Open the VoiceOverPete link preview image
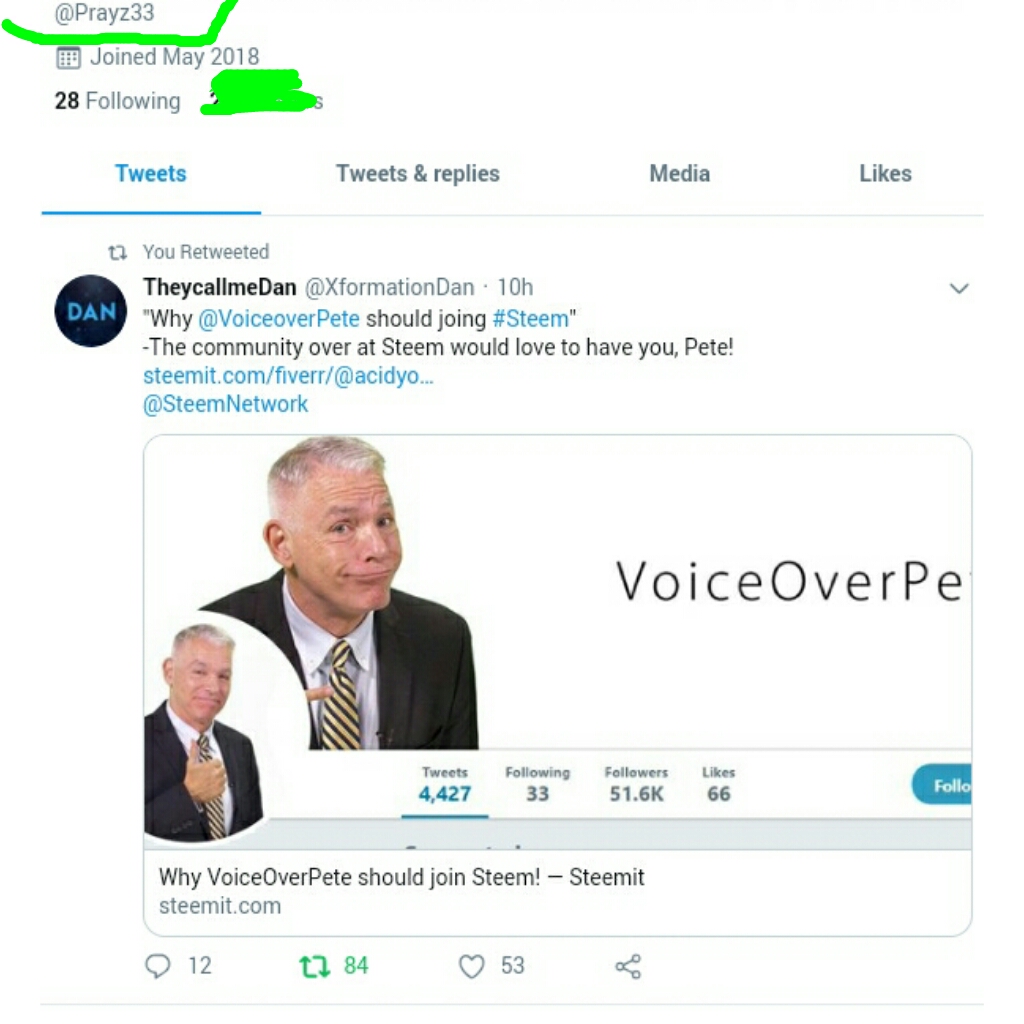This screenshot has width=1024, height=1024. tap(558, 642)
